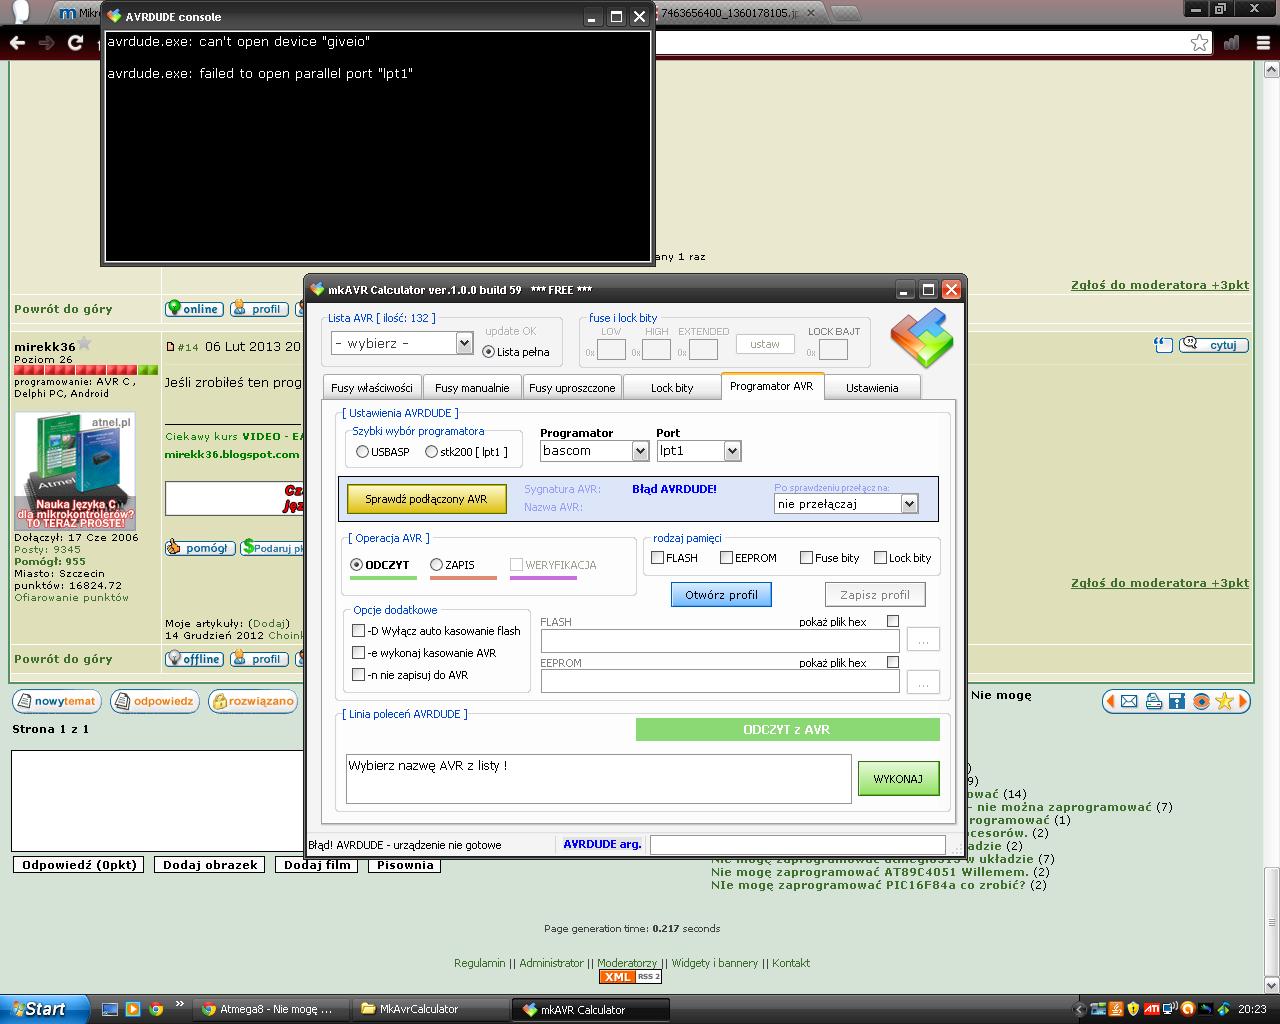Check -e wykonaj kasowanie AVR

click(x=358, y=653)
